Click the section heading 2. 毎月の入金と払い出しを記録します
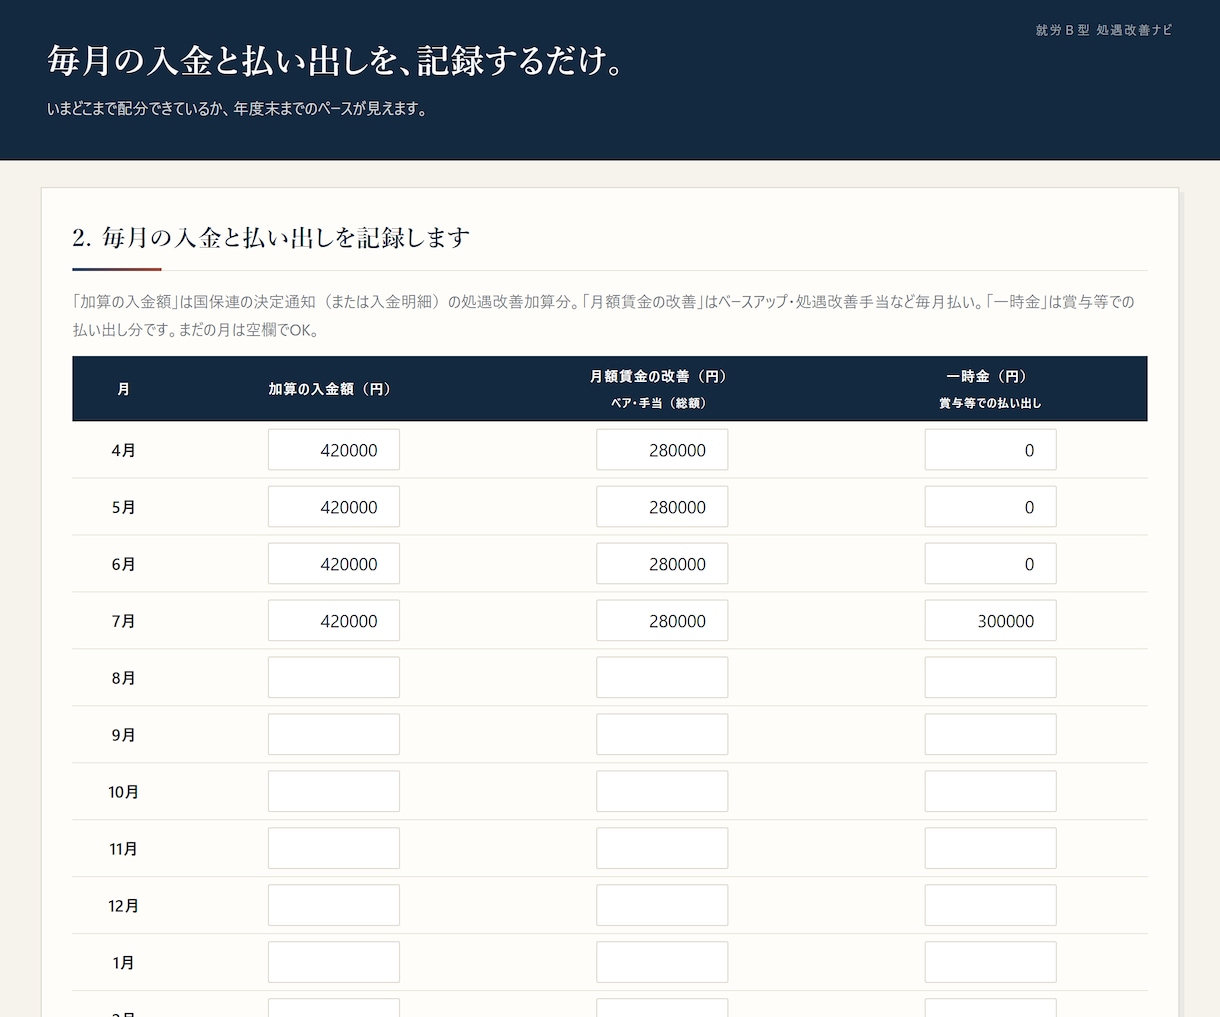Viewport: 1220px width, 1017px height. tap(271, 238)
